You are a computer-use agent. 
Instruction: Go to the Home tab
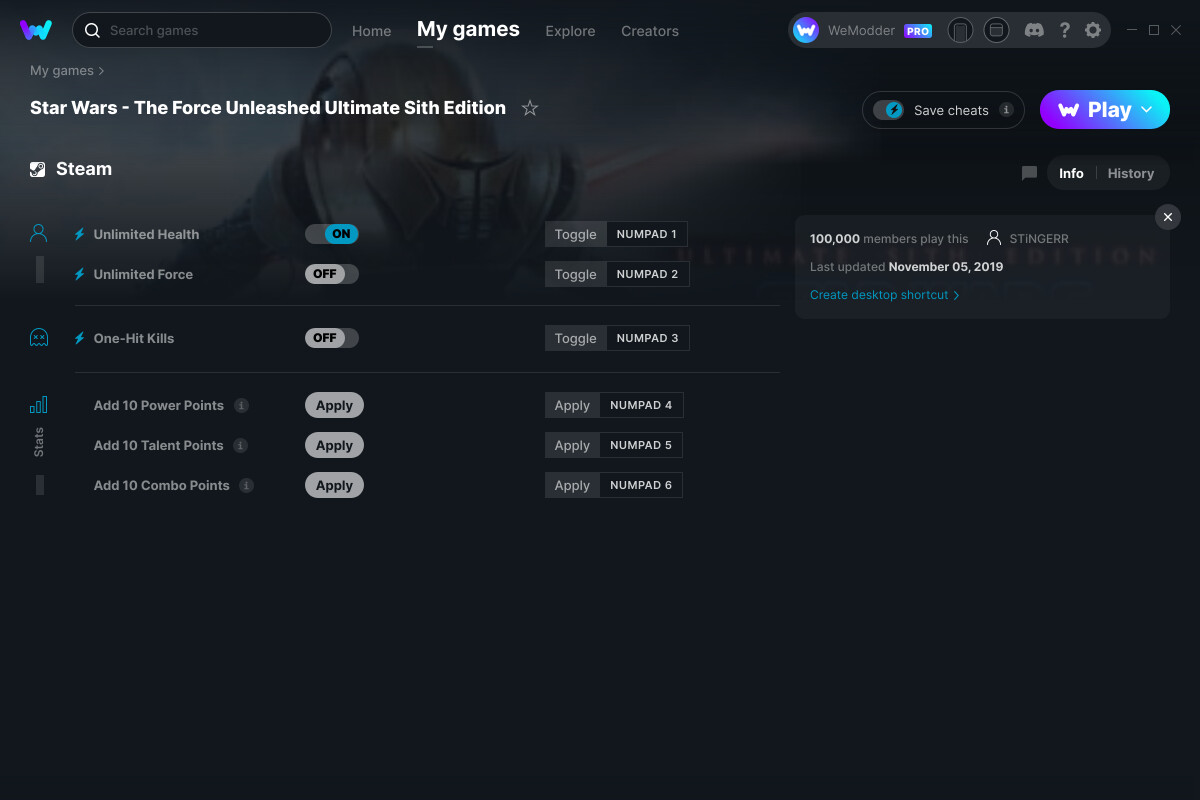(x=372, y=31)
